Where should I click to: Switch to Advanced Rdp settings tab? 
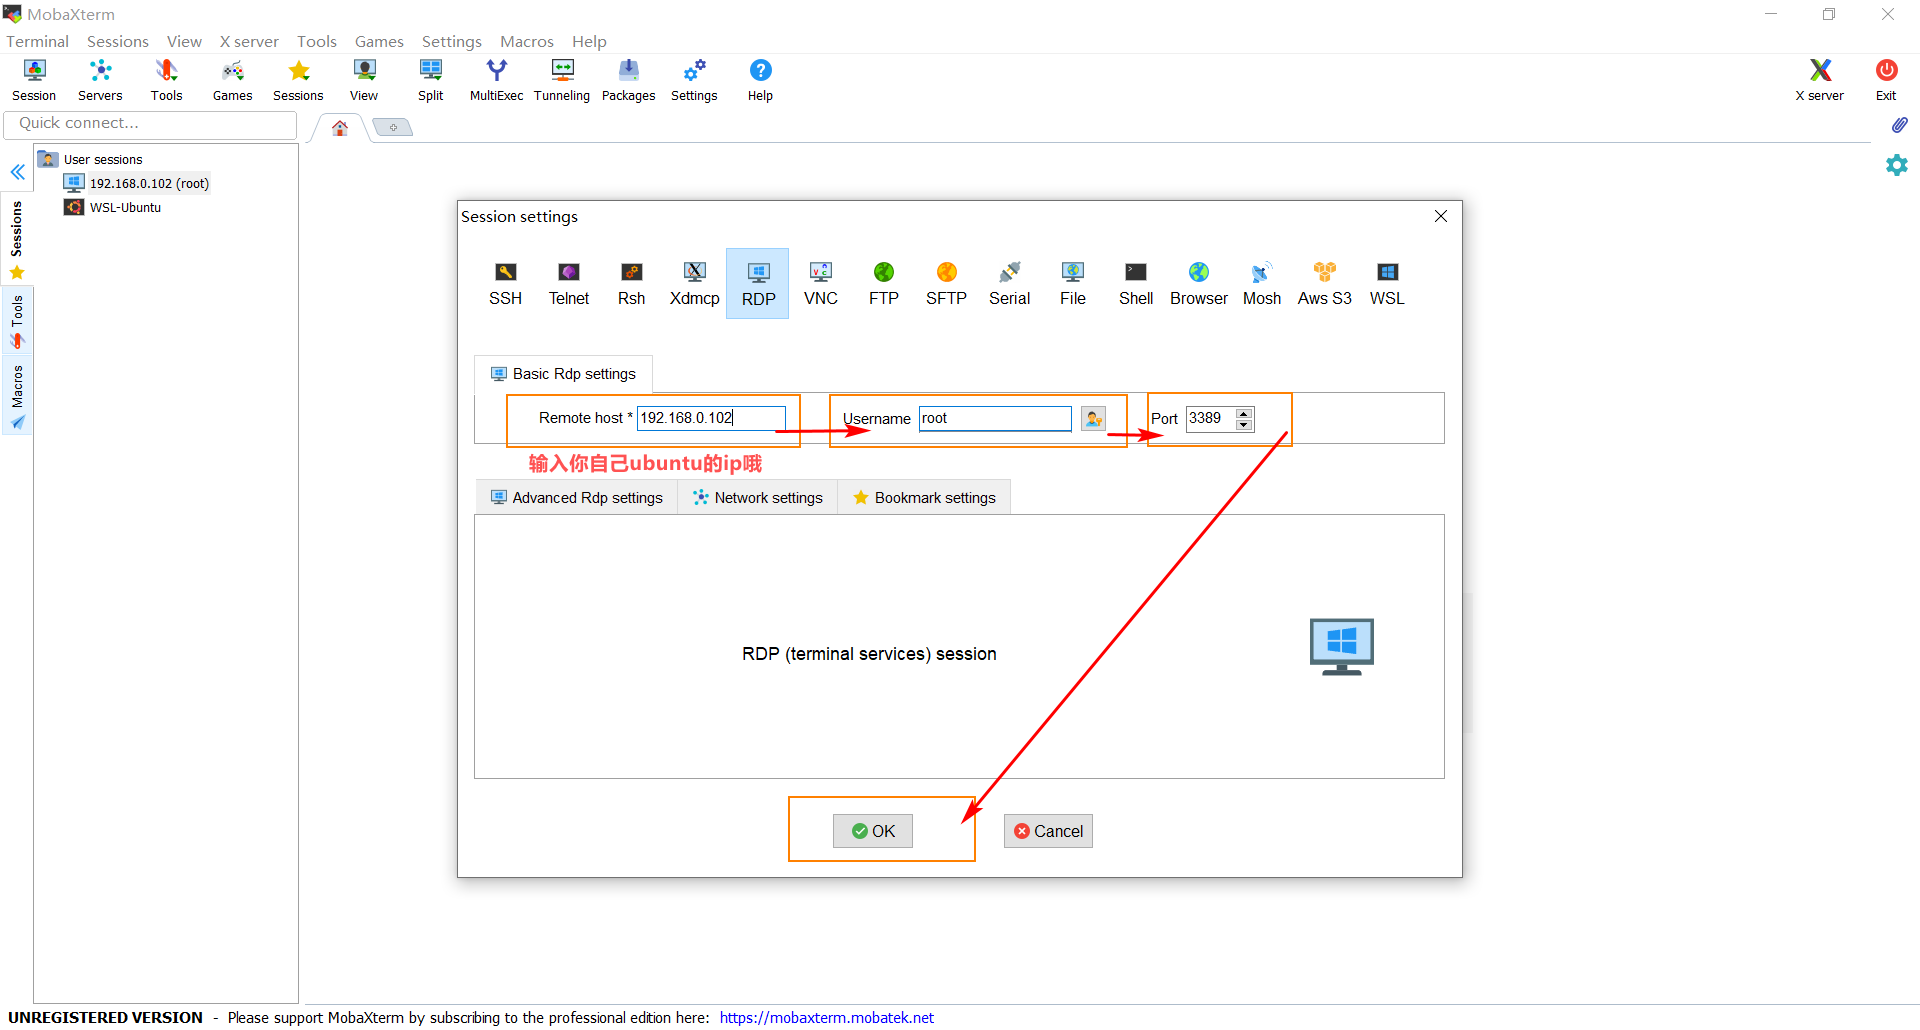(x=576, y=498)
